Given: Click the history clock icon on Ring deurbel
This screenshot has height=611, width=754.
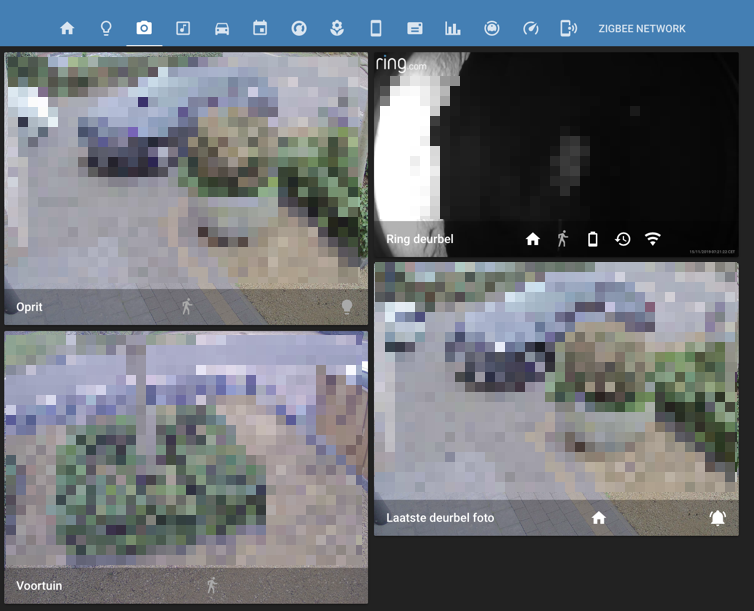Looking at the screenshot, I should 622,239.
